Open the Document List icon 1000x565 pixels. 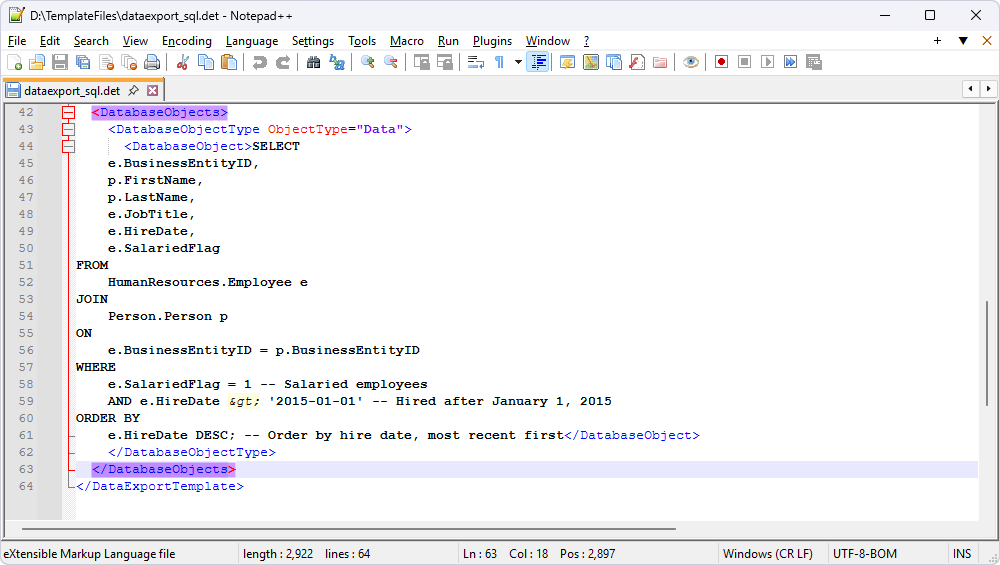[x=614, y=62]
